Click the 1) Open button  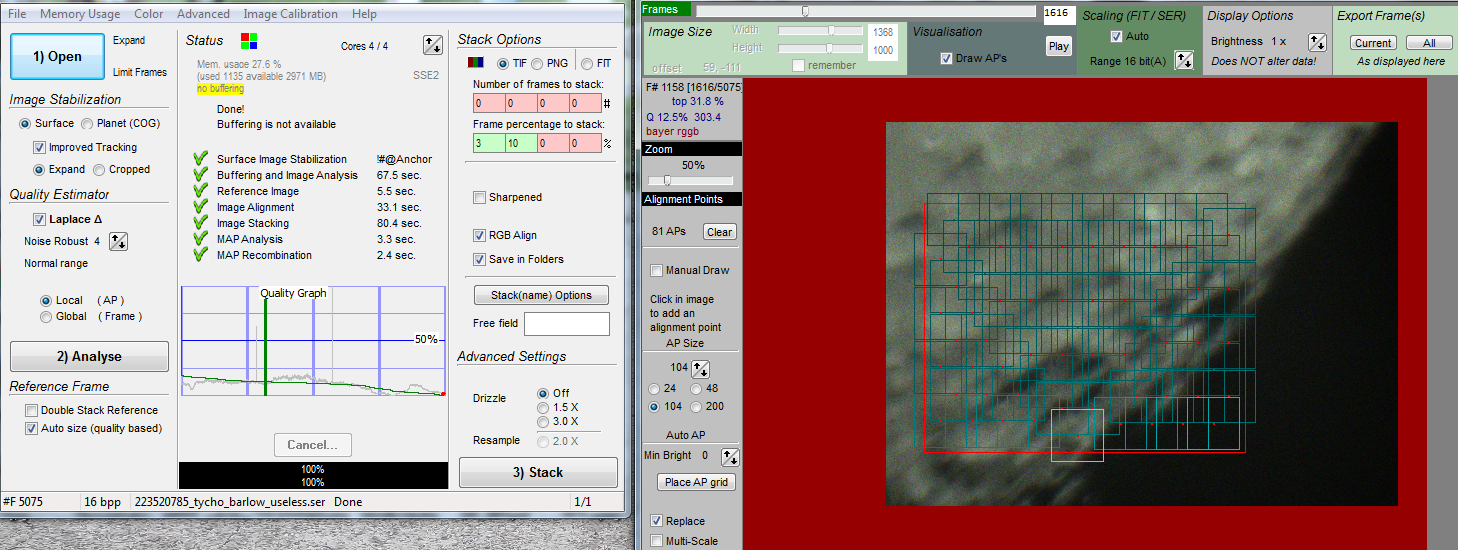click(x=58, y=56)
